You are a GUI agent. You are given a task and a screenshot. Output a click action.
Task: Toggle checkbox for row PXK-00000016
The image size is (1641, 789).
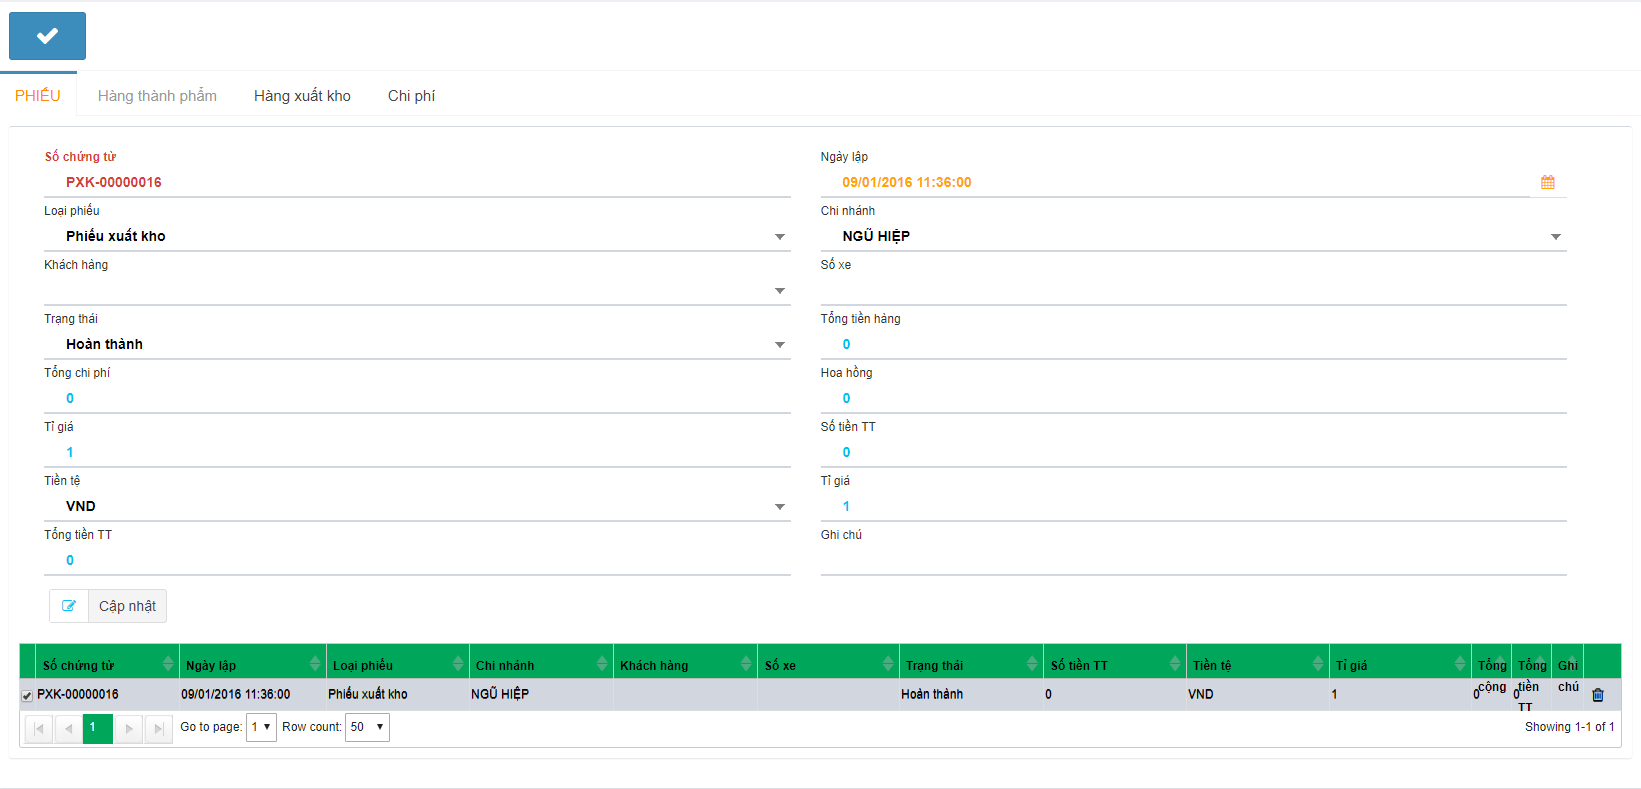tap(27, 695)
